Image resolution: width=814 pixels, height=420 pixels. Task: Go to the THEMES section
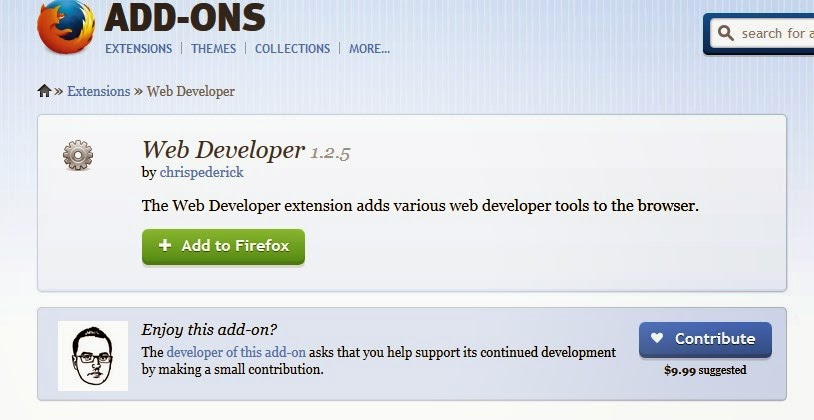[213, 48]
